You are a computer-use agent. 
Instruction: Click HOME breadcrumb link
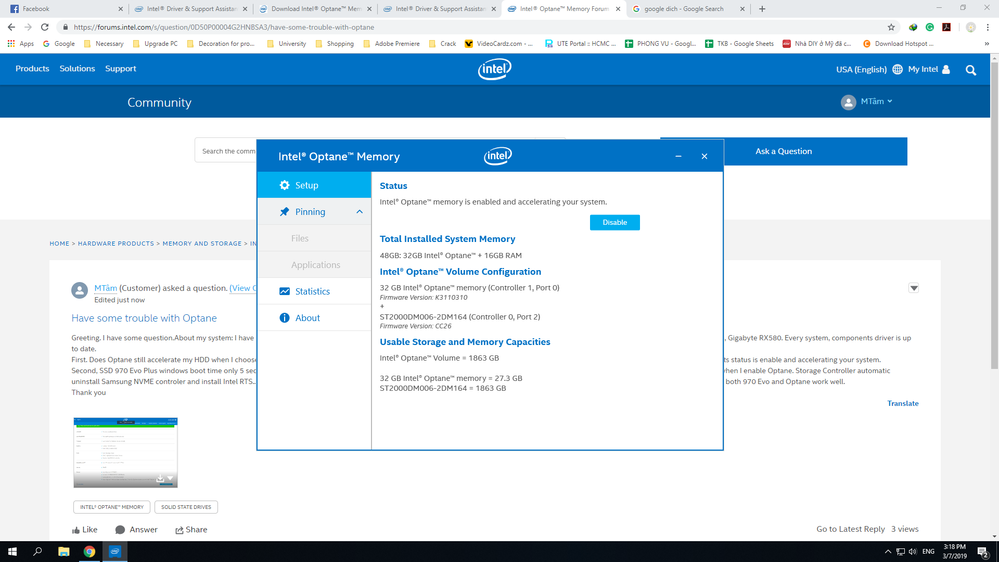[x=59, y=243]
